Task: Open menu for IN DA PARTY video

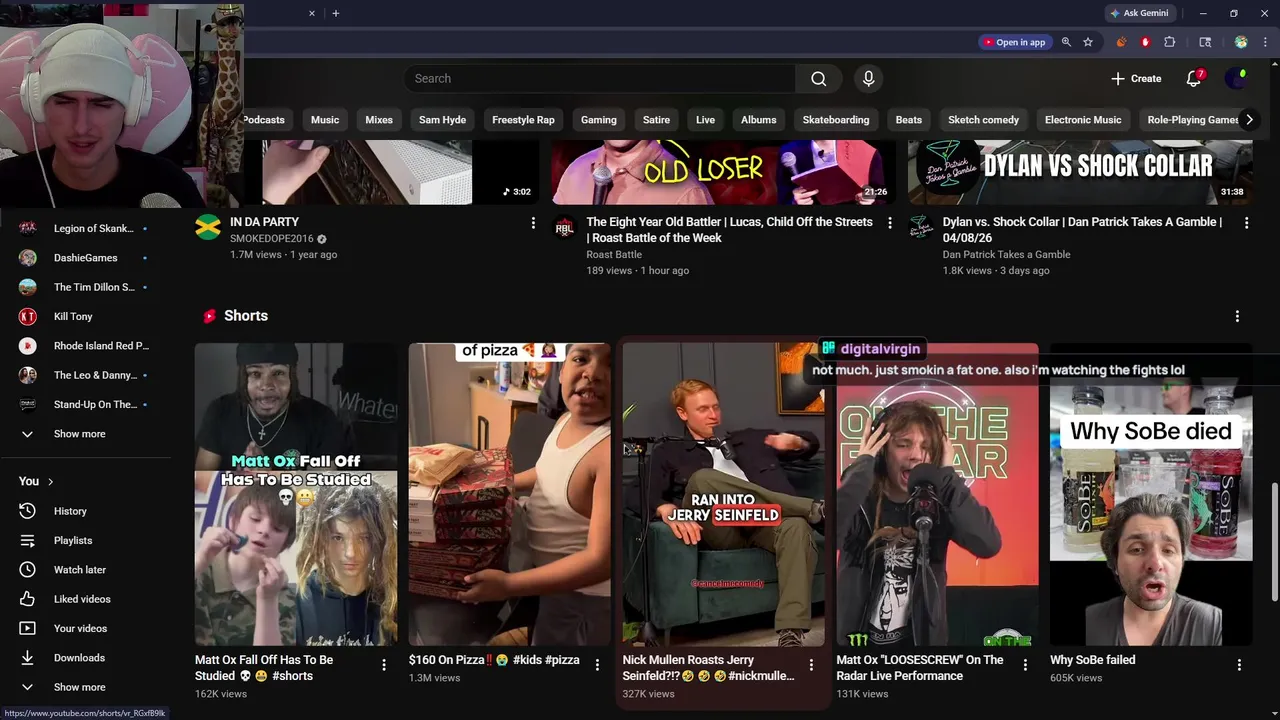Action: point(533,223)
